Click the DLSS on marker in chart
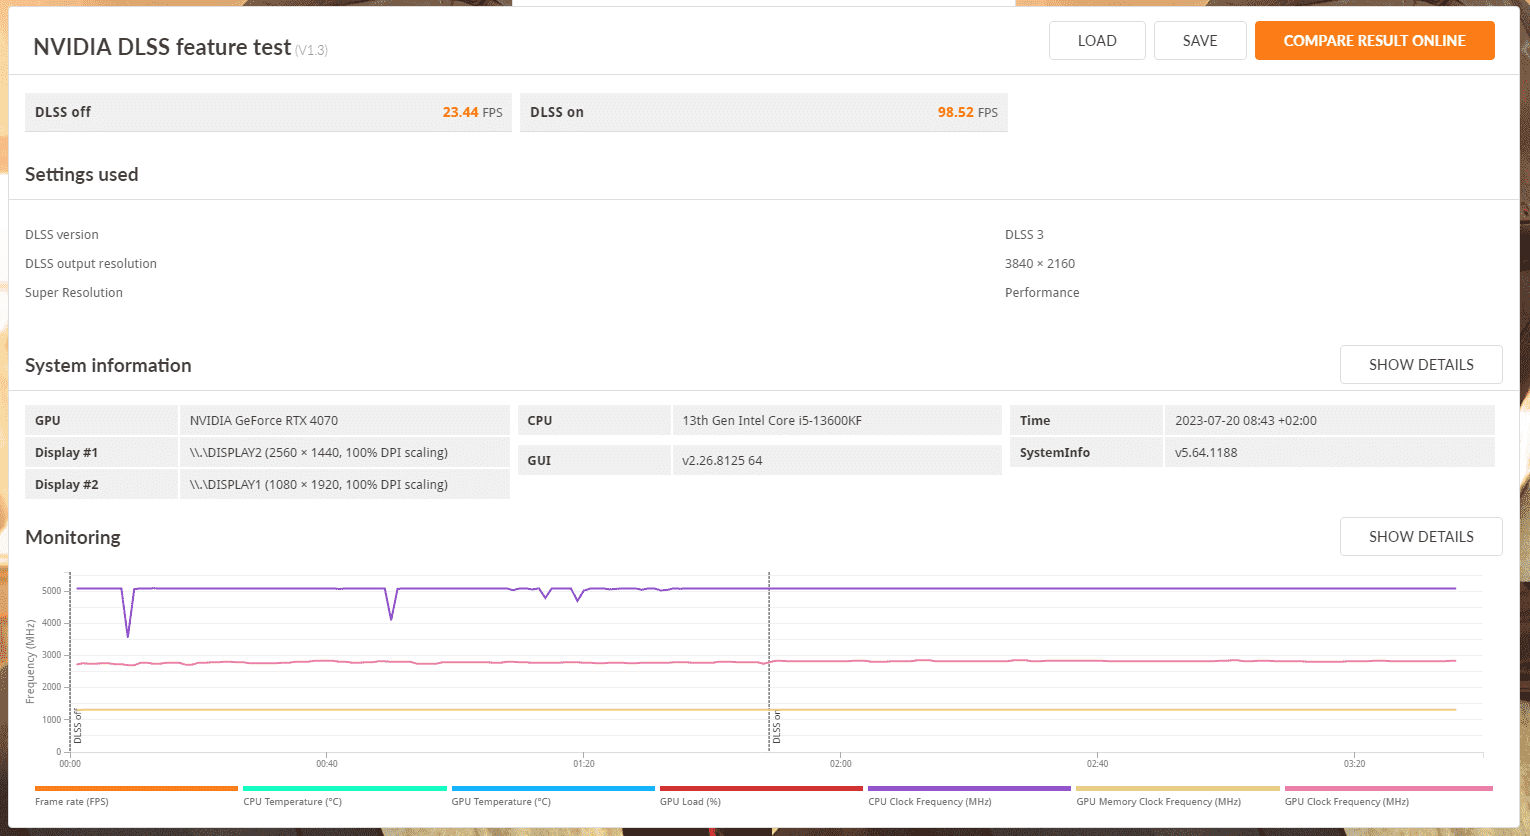1530x836 pixels. [777, 727]
